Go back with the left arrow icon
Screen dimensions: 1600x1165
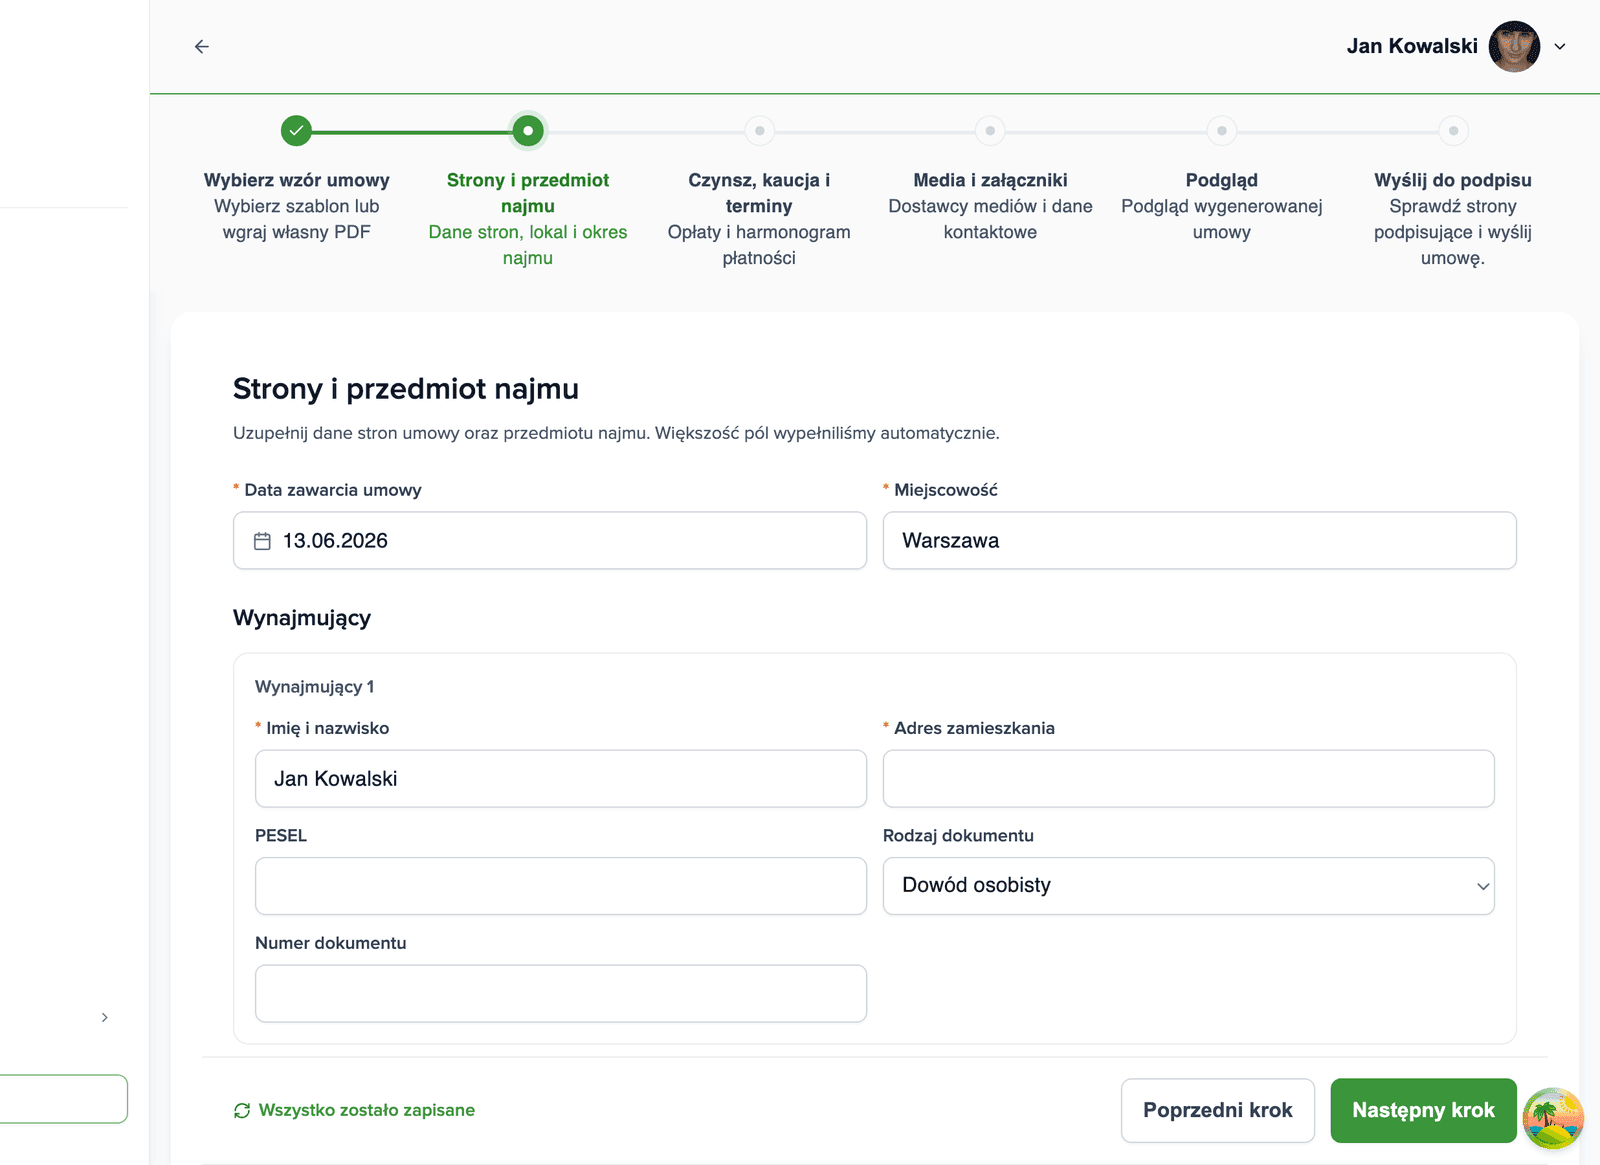point(202,46)
